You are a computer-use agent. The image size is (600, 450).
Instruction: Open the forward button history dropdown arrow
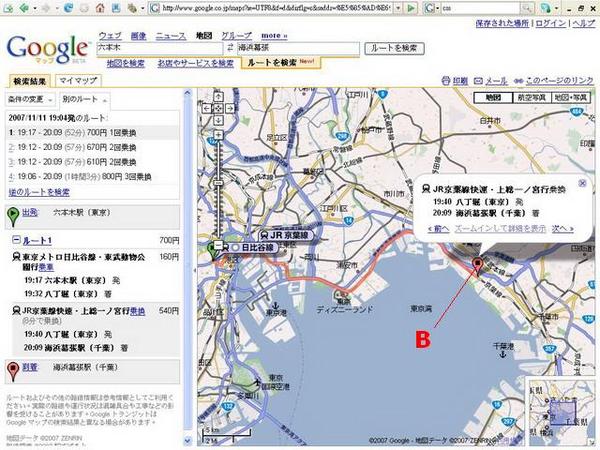pyautogui.click(x=57, y=8)
